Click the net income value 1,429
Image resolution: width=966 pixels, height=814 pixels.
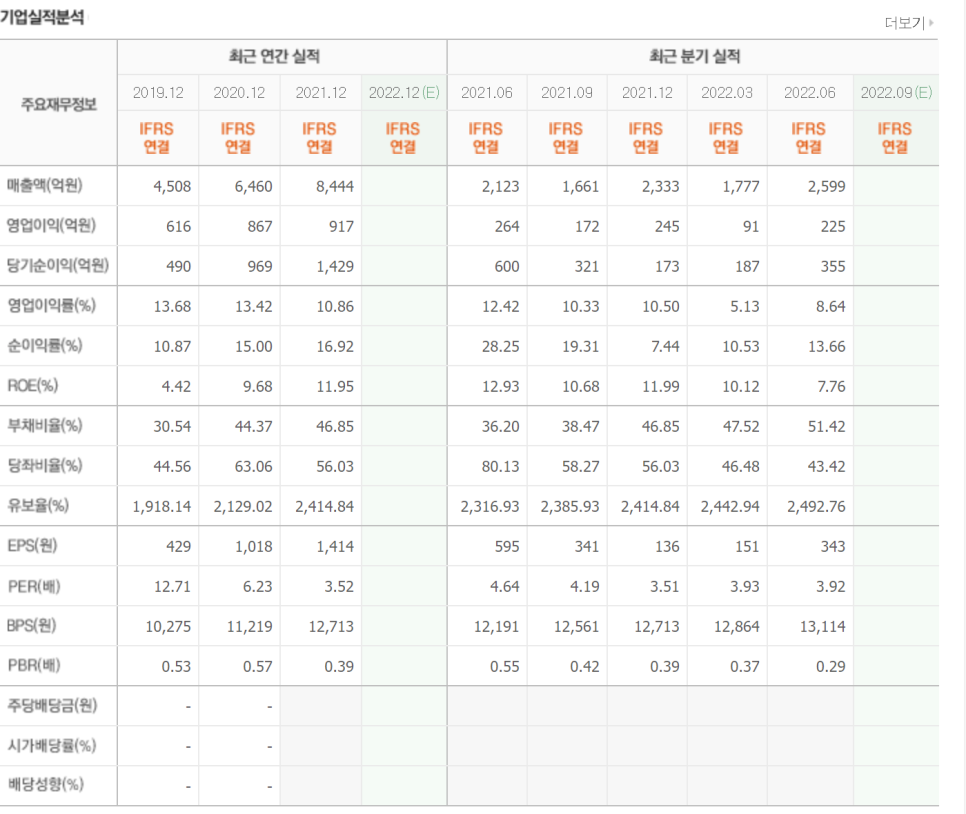[x=335, y=267]
